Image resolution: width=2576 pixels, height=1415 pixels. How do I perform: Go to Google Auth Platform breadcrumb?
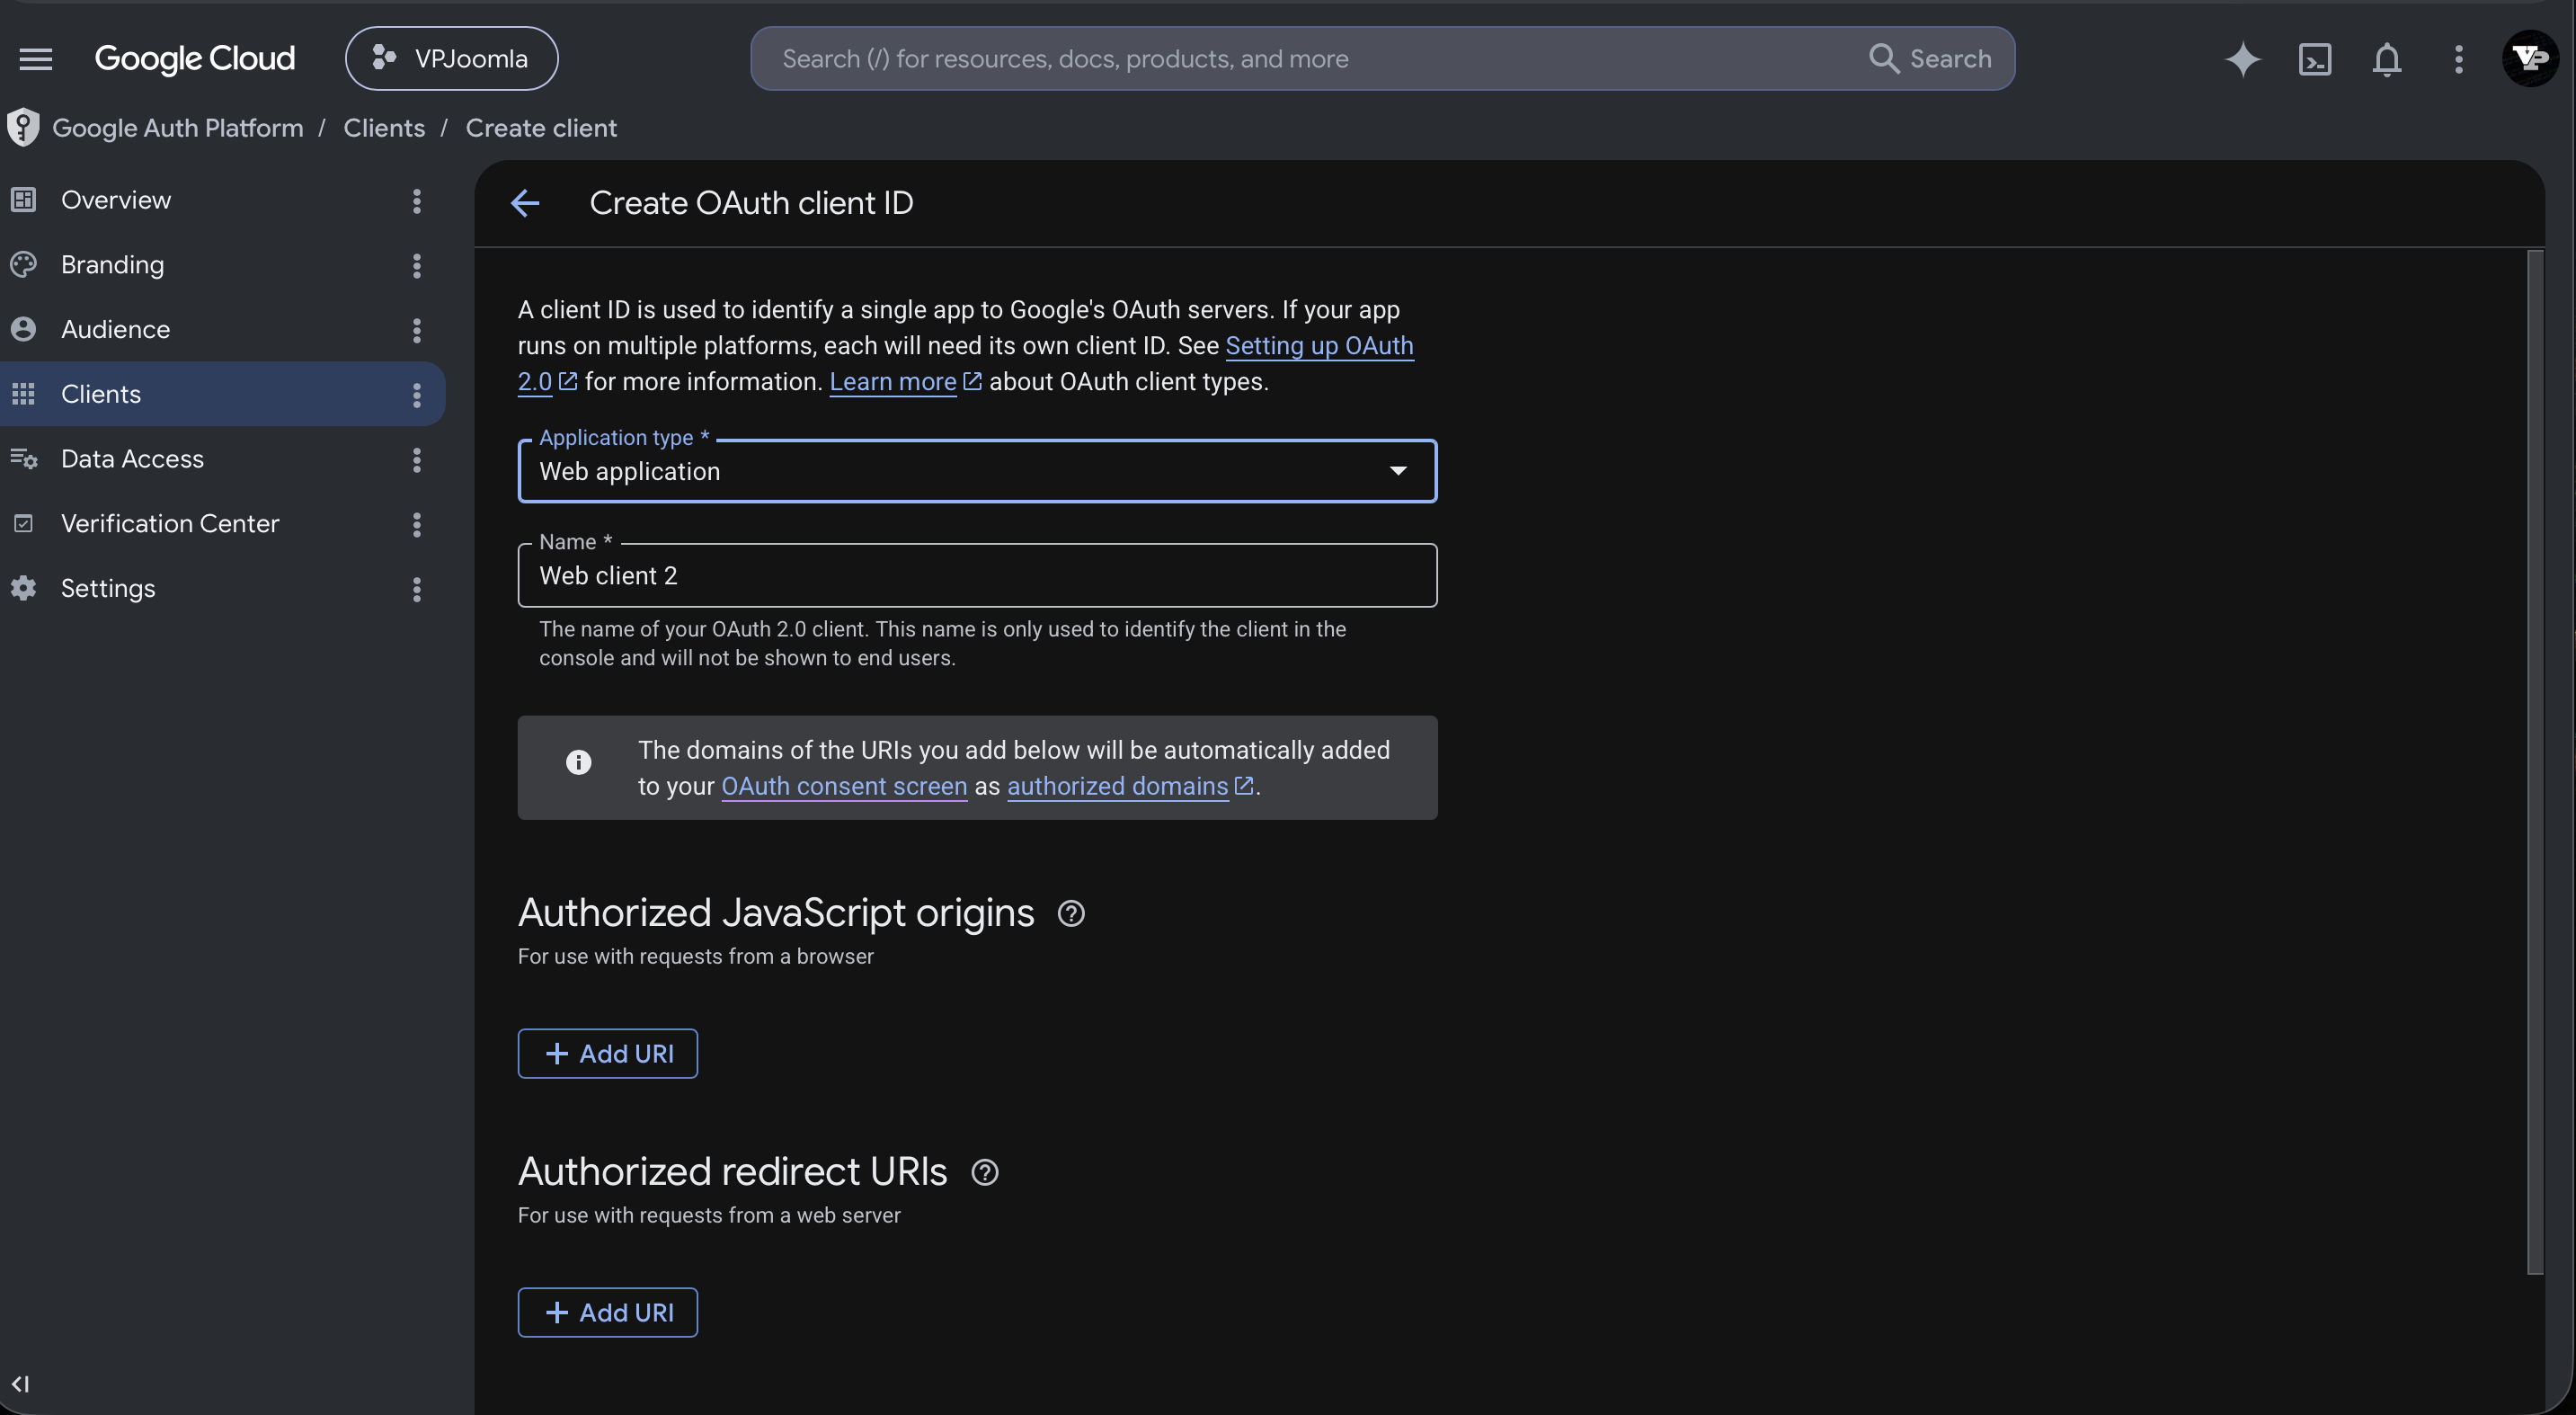(x=178, y=128)
